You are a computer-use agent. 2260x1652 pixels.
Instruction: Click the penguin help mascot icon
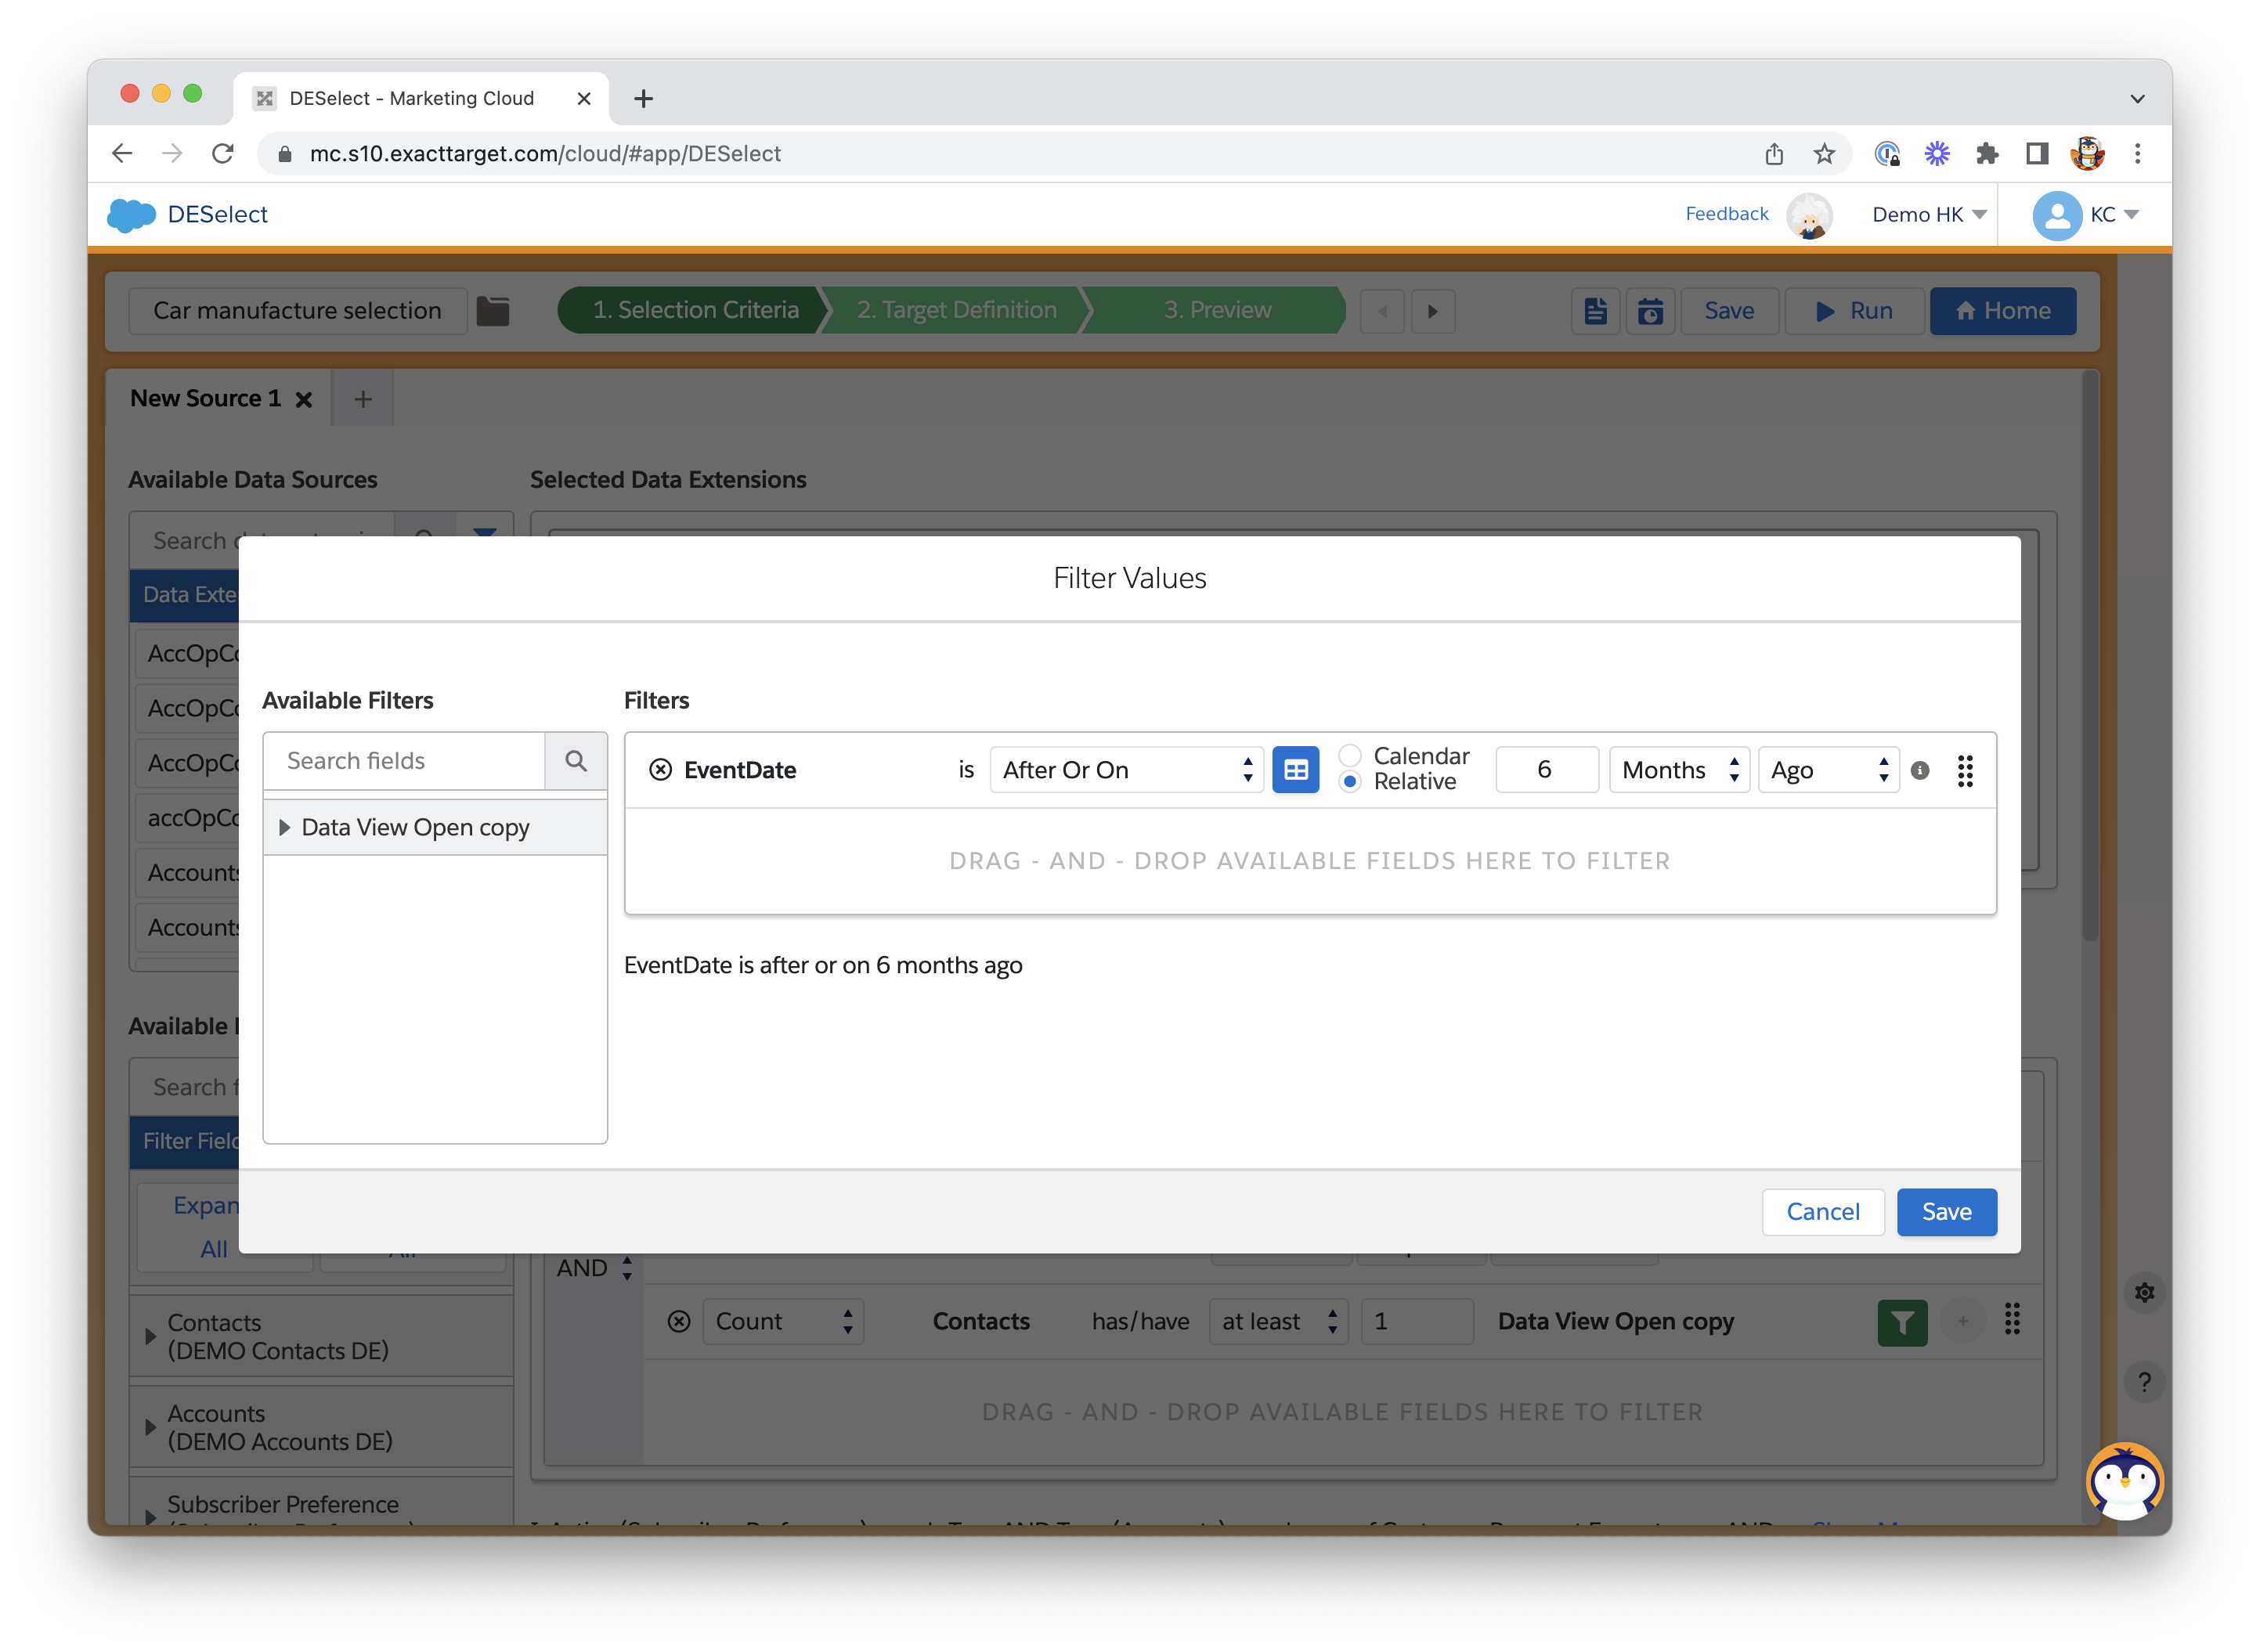coord(2125,1481)
